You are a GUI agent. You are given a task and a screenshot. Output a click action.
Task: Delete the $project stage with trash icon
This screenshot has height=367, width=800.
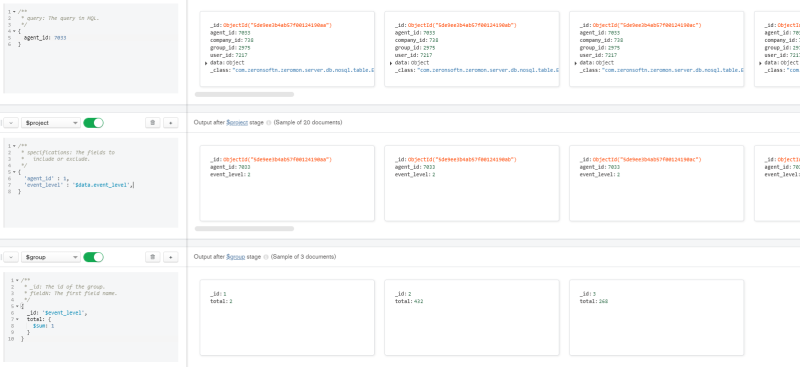pyautogui.click(x=153, y=123)
